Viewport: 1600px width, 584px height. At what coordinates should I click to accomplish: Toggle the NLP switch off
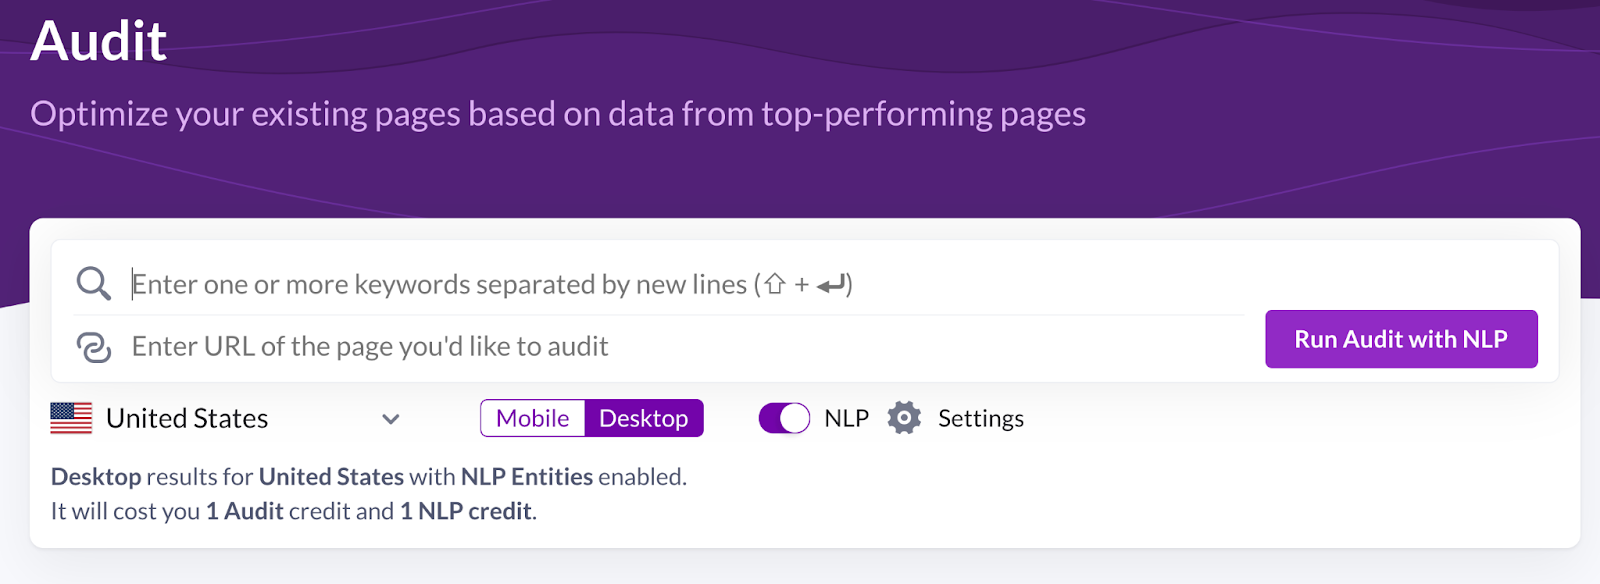click(784, 418)
